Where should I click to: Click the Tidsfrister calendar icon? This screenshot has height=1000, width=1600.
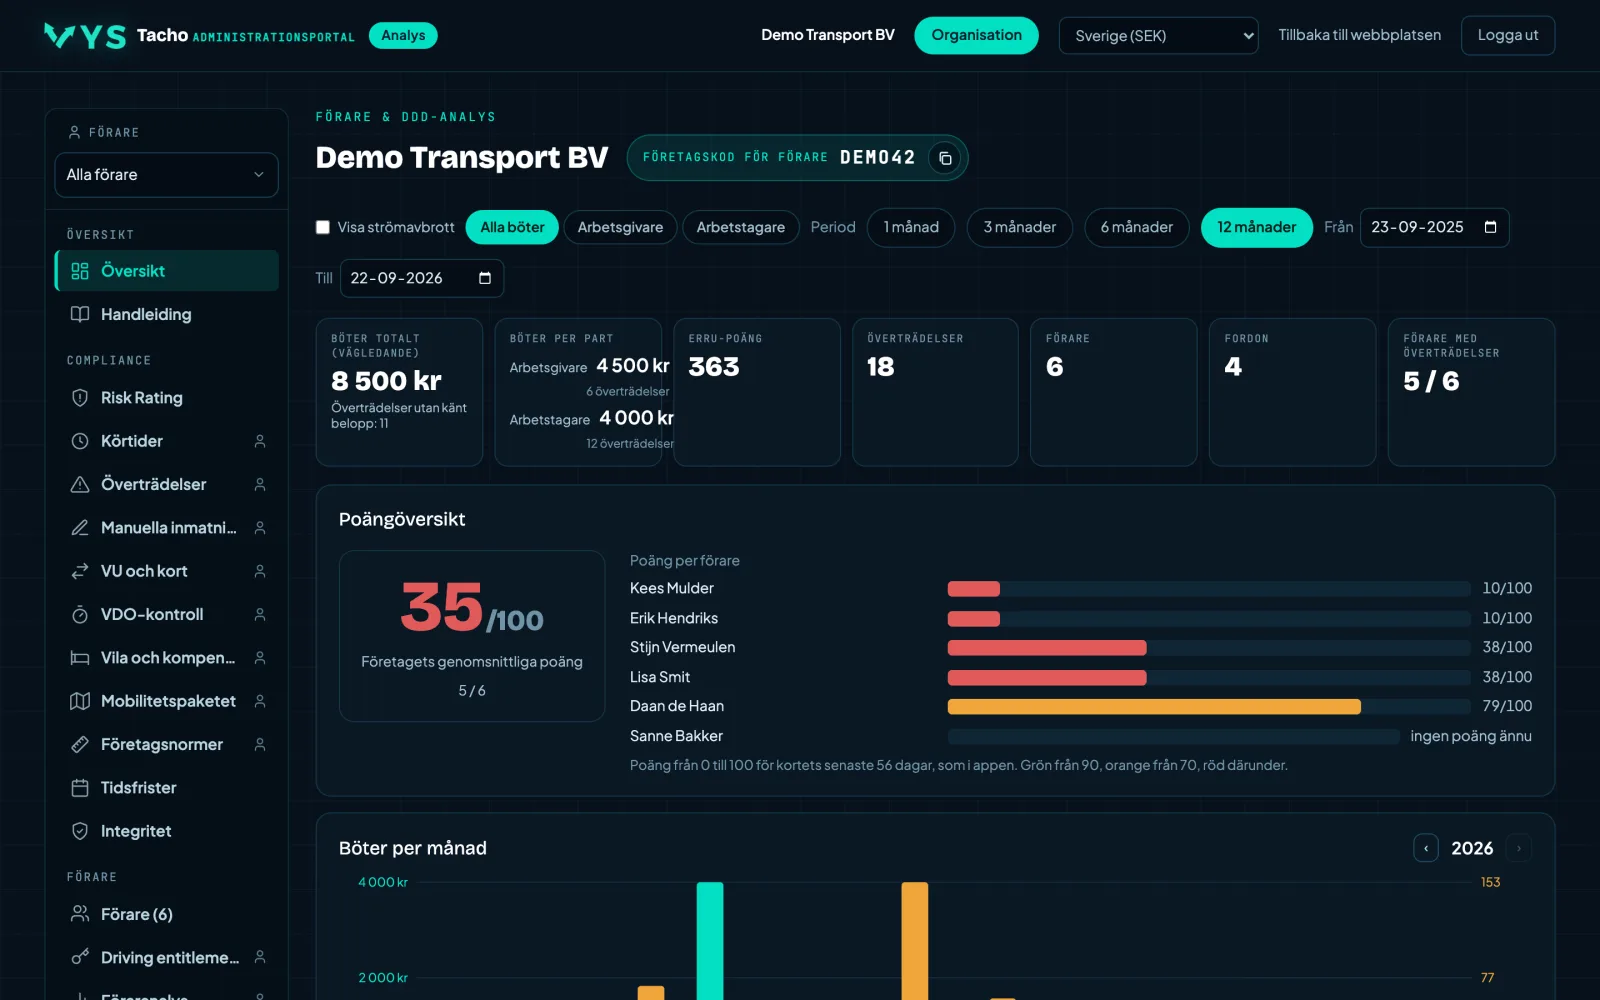[80, 788]
